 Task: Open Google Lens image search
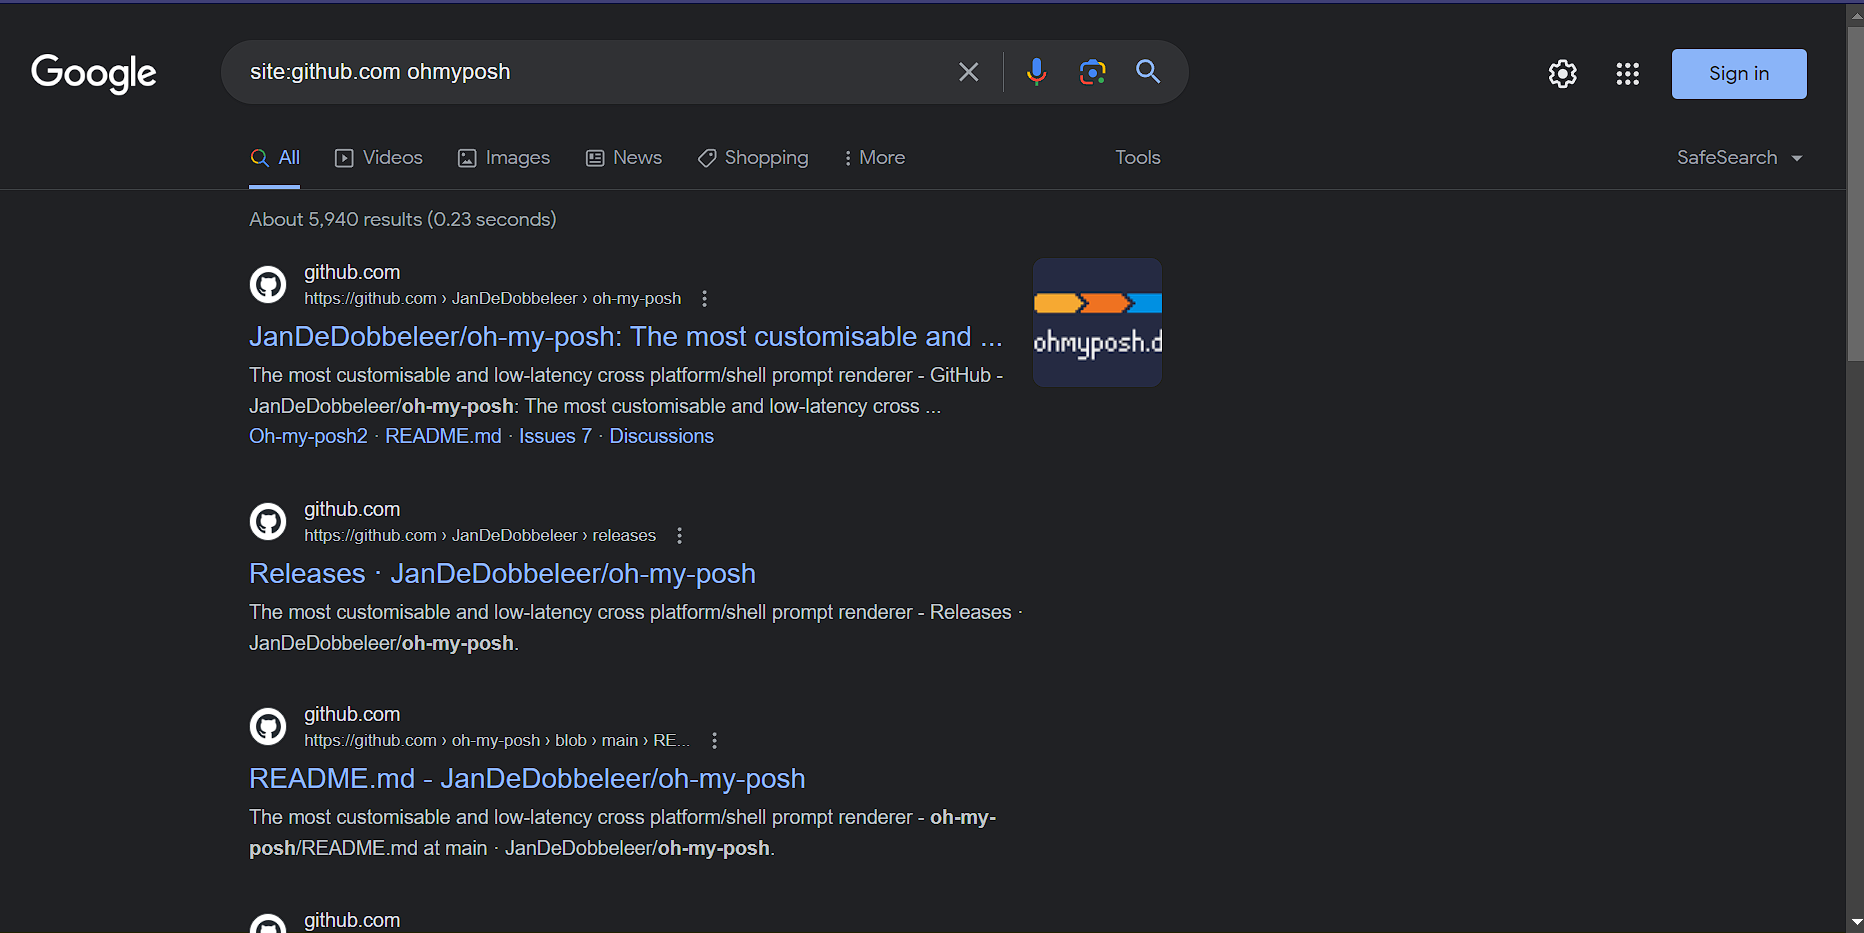(x=1092, y=72)
